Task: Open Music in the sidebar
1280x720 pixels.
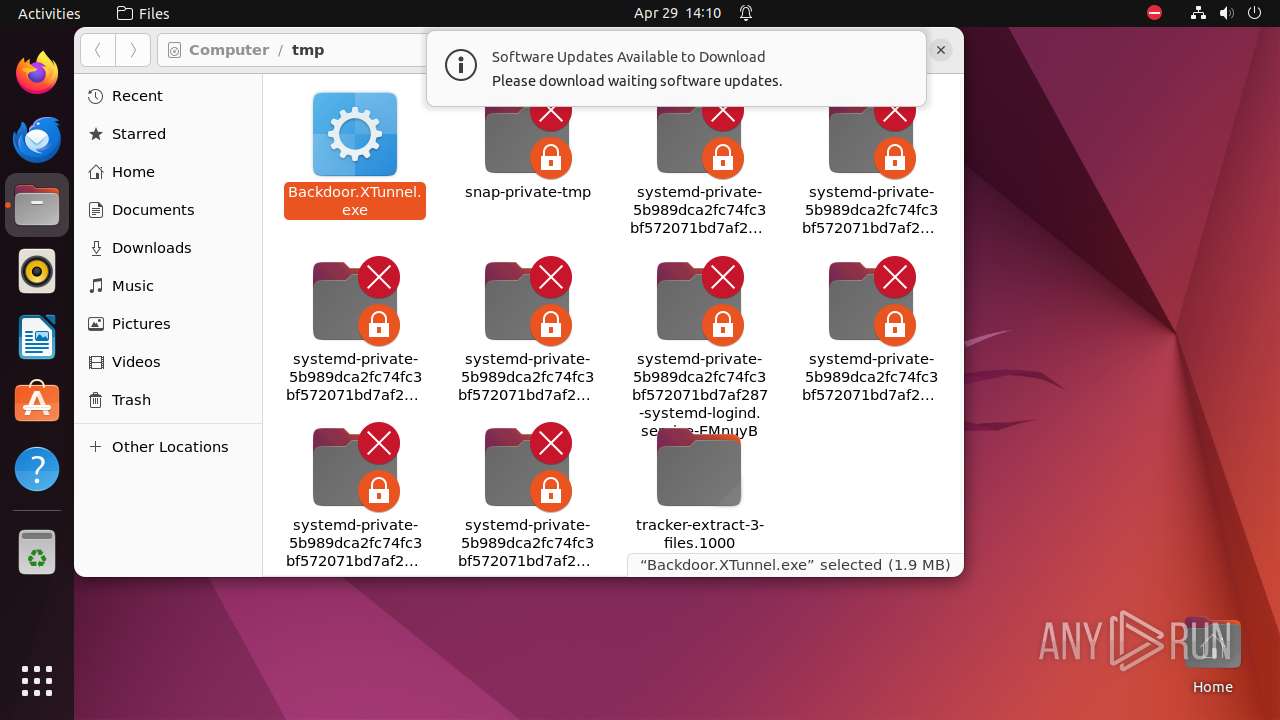Action: 168,286
